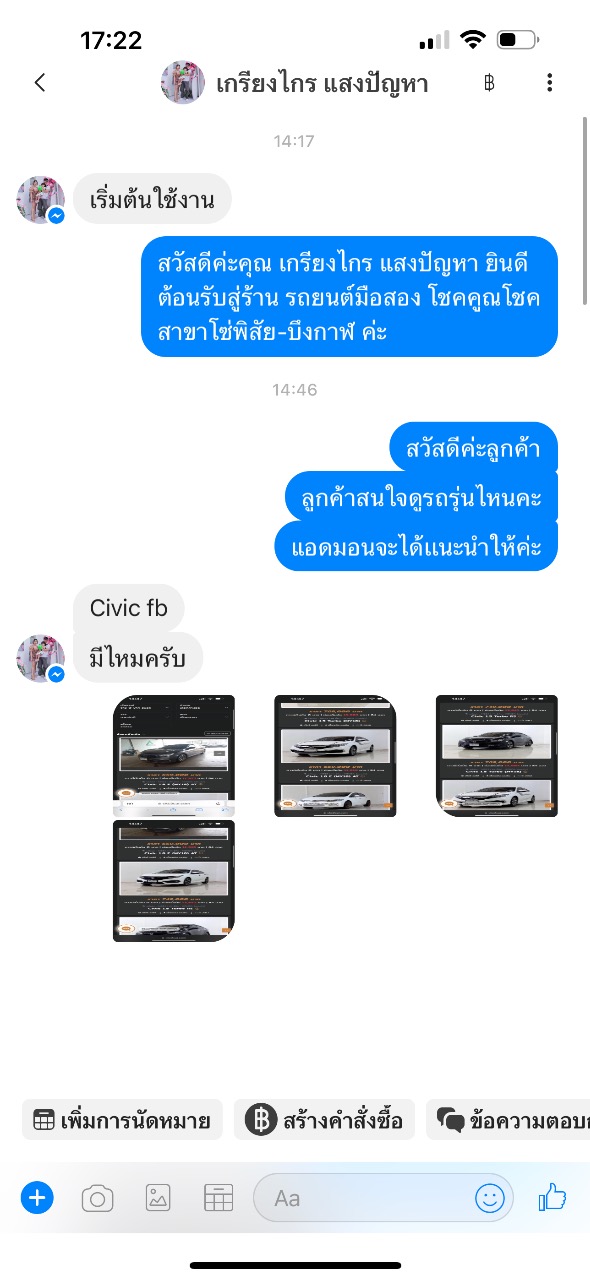
Task: Open the camera icon
Action: 97,1197
